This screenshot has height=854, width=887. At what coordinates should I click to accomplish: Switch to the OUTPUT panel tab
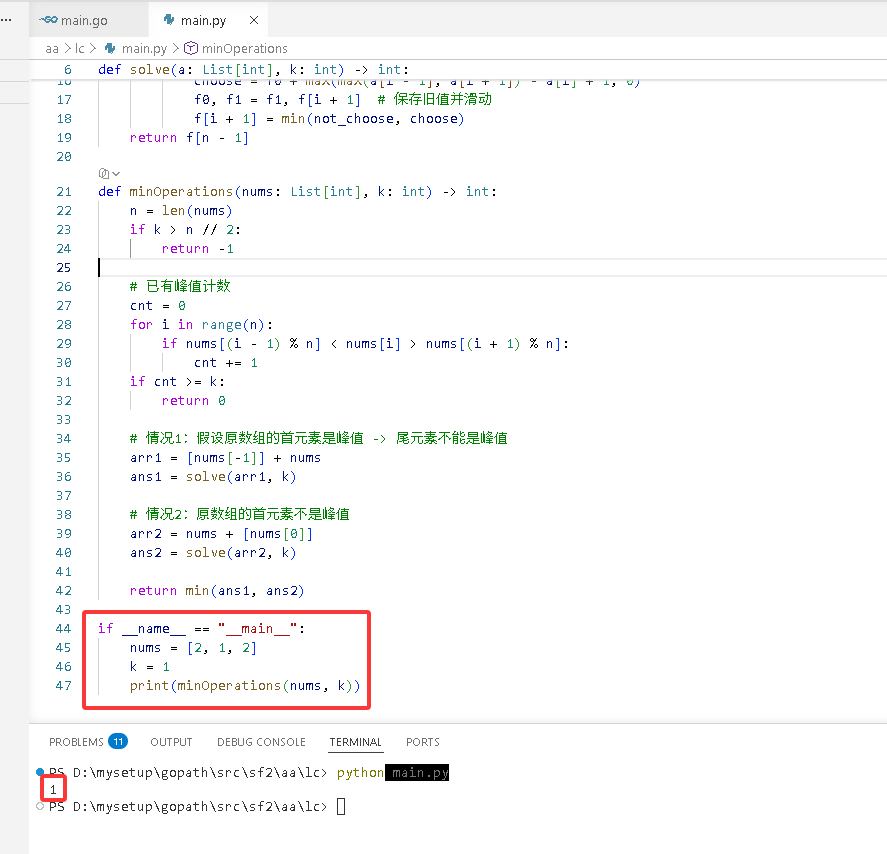[171, 741]
